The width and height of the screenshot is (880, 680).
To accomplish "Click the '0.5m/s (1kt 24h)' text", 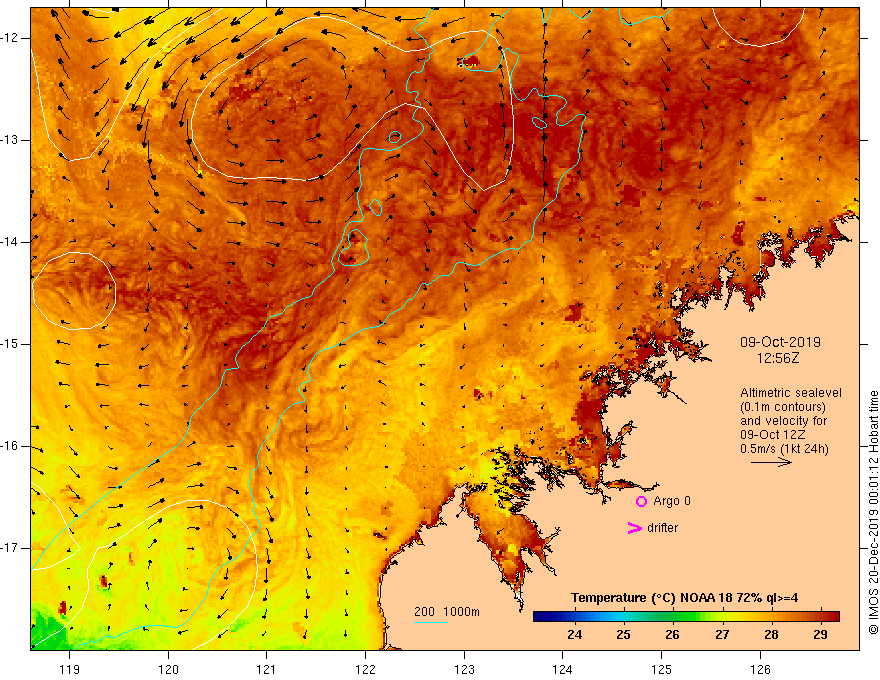I will 784,449.
